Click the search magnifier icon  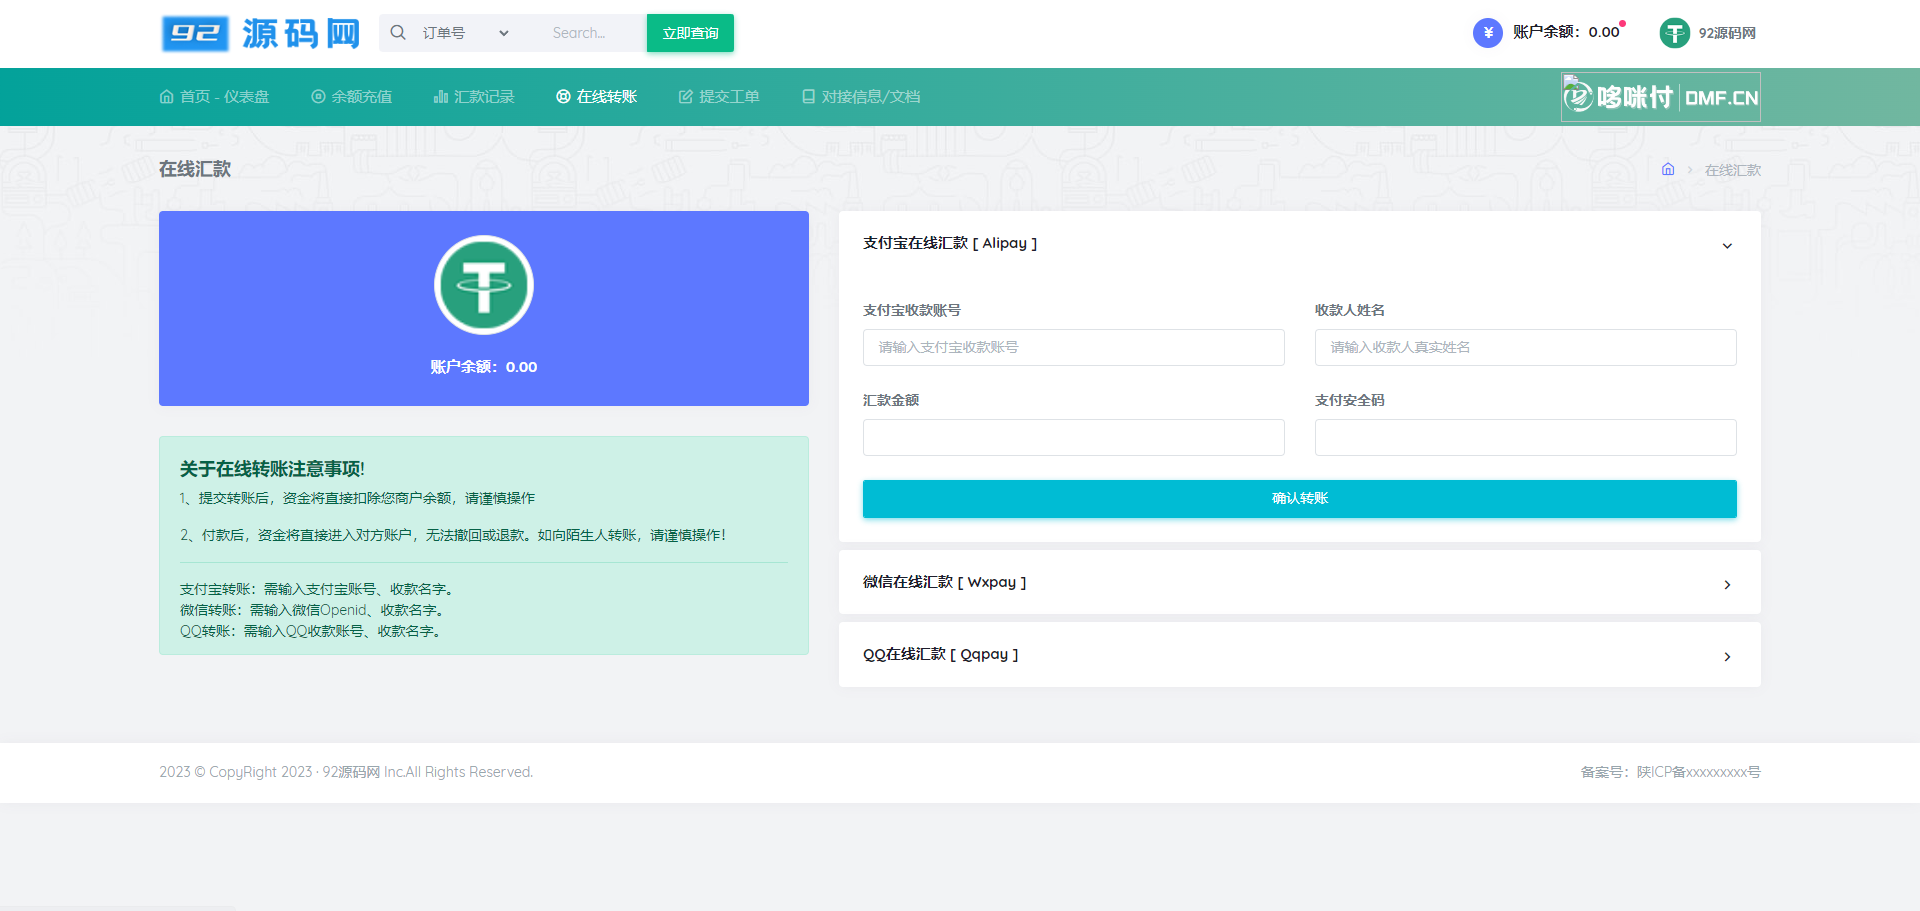pyautogui.click(x=398, y=33)
